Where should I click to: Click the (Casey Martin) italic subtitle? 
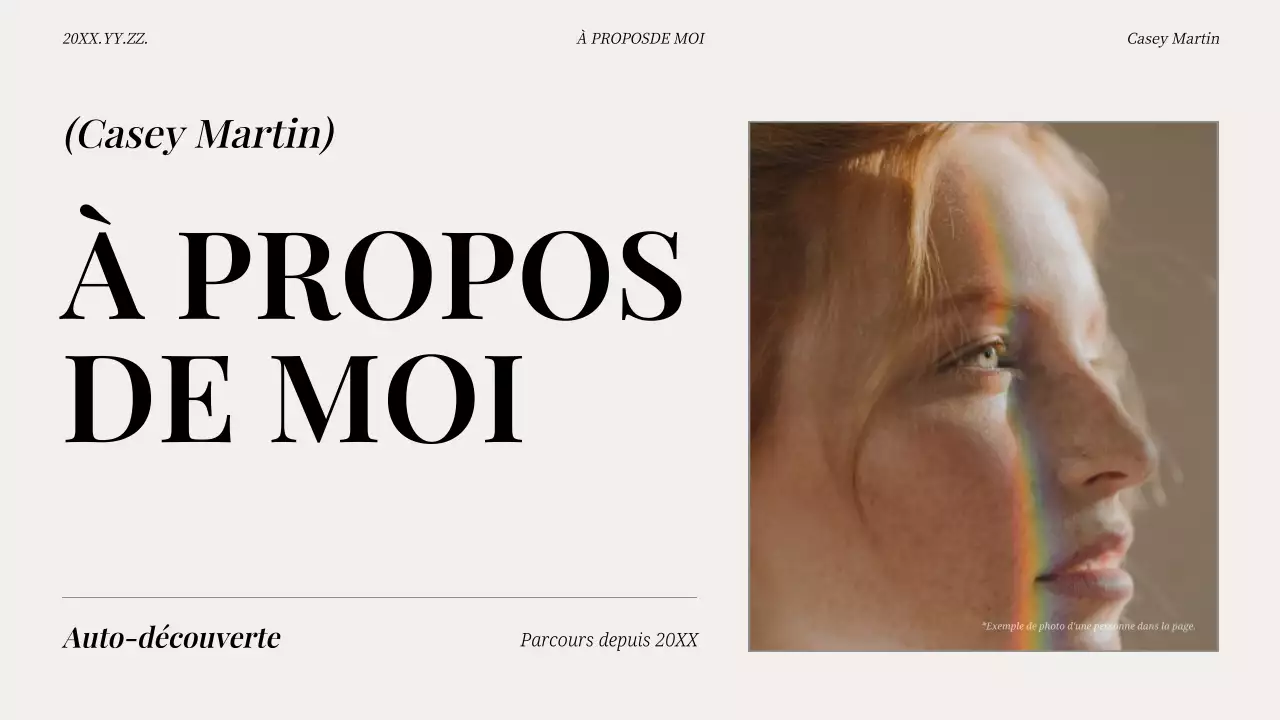[199, 133]
